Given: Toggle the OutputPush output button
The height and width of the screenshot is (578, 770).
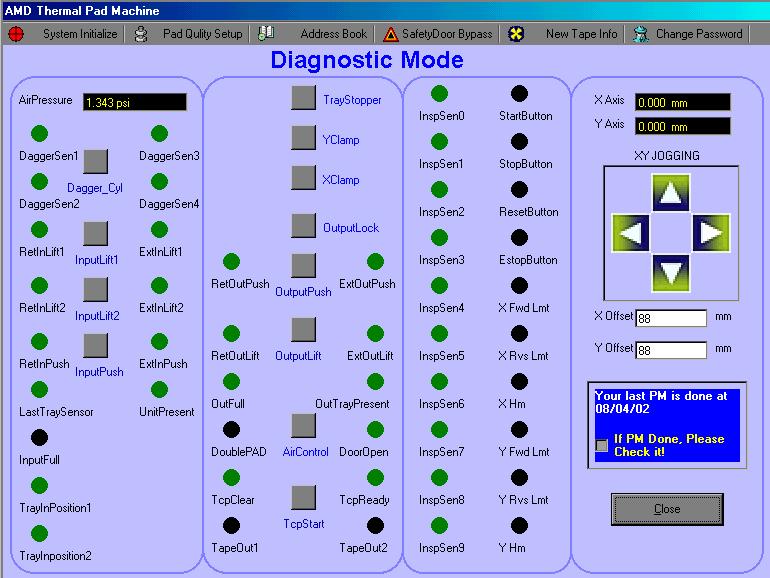Looking at the screenshot, I should point(303,266).
